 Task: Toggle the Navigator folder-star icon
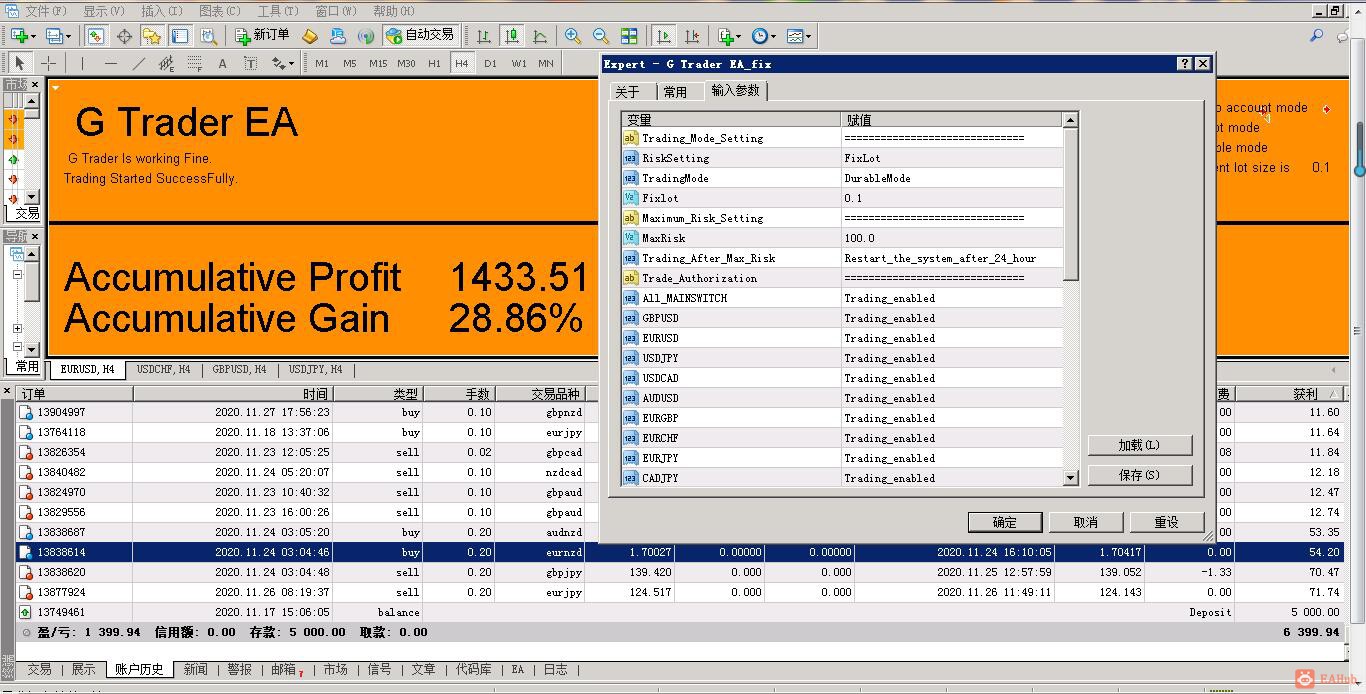pyautogui.click(x=152, y=36)
